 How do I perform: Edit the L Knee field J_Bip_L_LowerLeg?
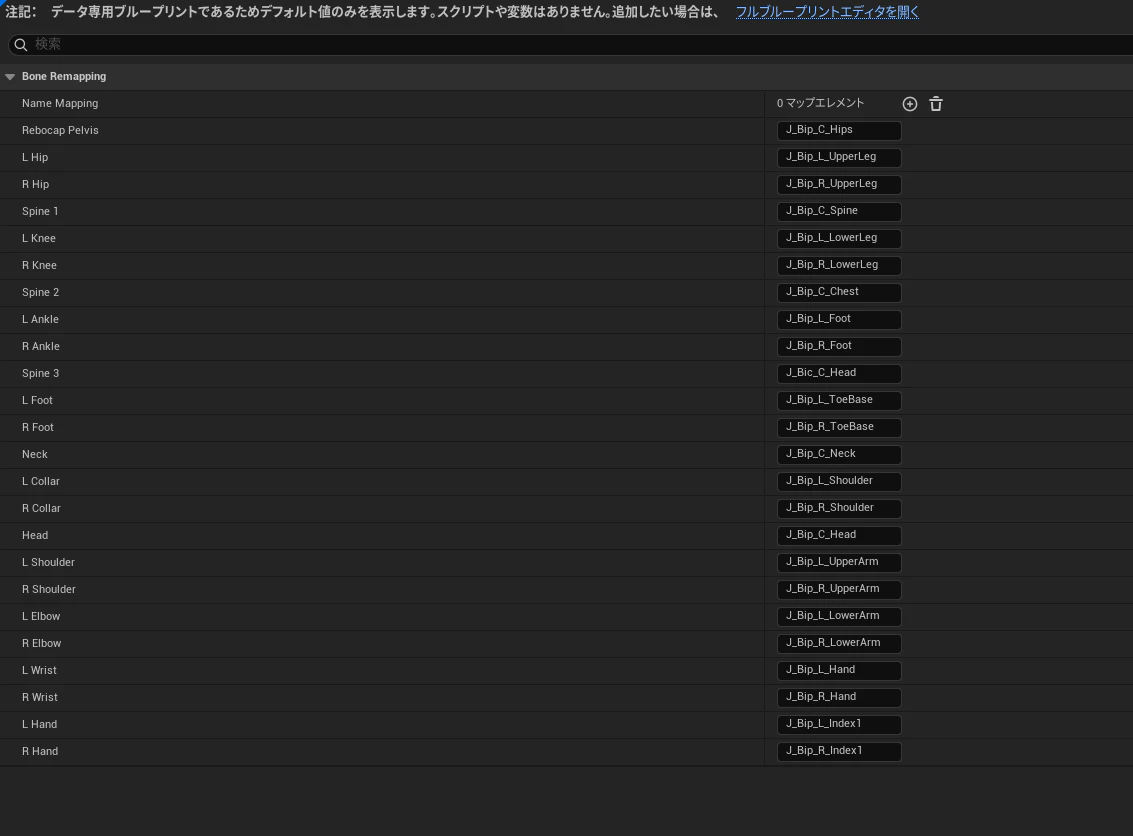pyautogui.click(x=839, y=238)
